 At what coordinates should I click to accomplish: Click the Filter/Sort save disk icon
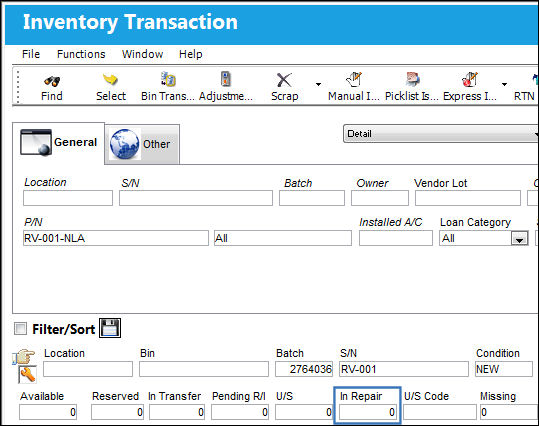(x=110, y=328)
